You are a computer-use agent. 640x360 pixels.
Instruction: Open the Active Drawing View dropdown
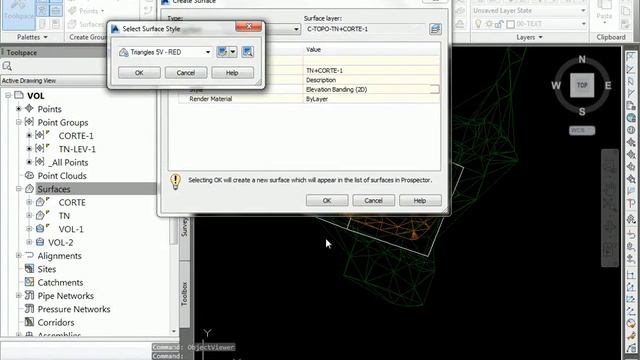[x=54, y=80]
